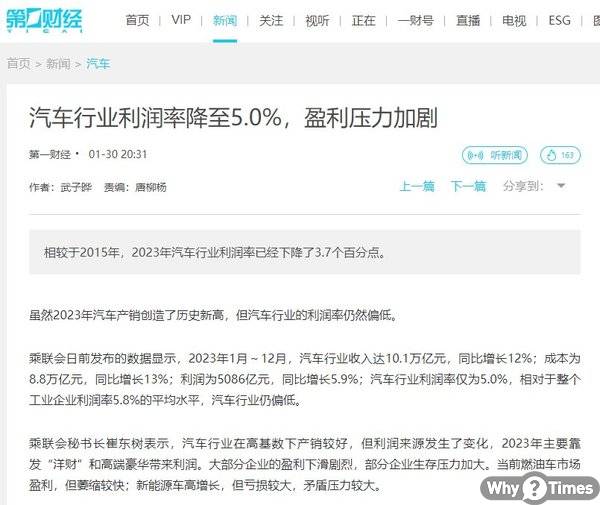This screenshot has width=600, height=505.
Task: Go to 新闻 in breadcrumb
Action: 58,64
